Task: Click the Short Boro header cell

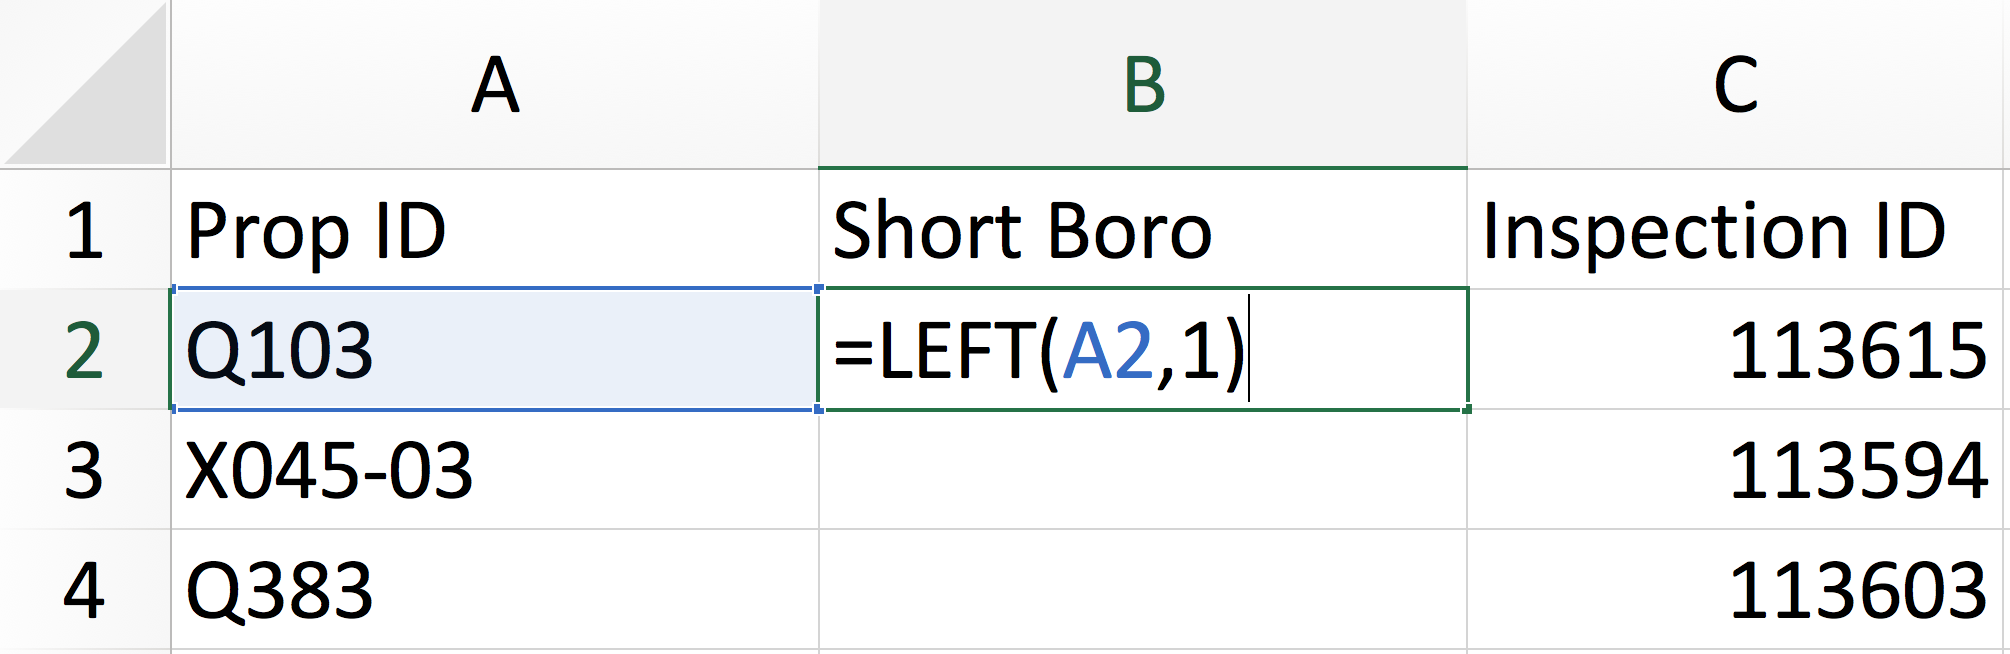Action: (x=1143, y=230)
